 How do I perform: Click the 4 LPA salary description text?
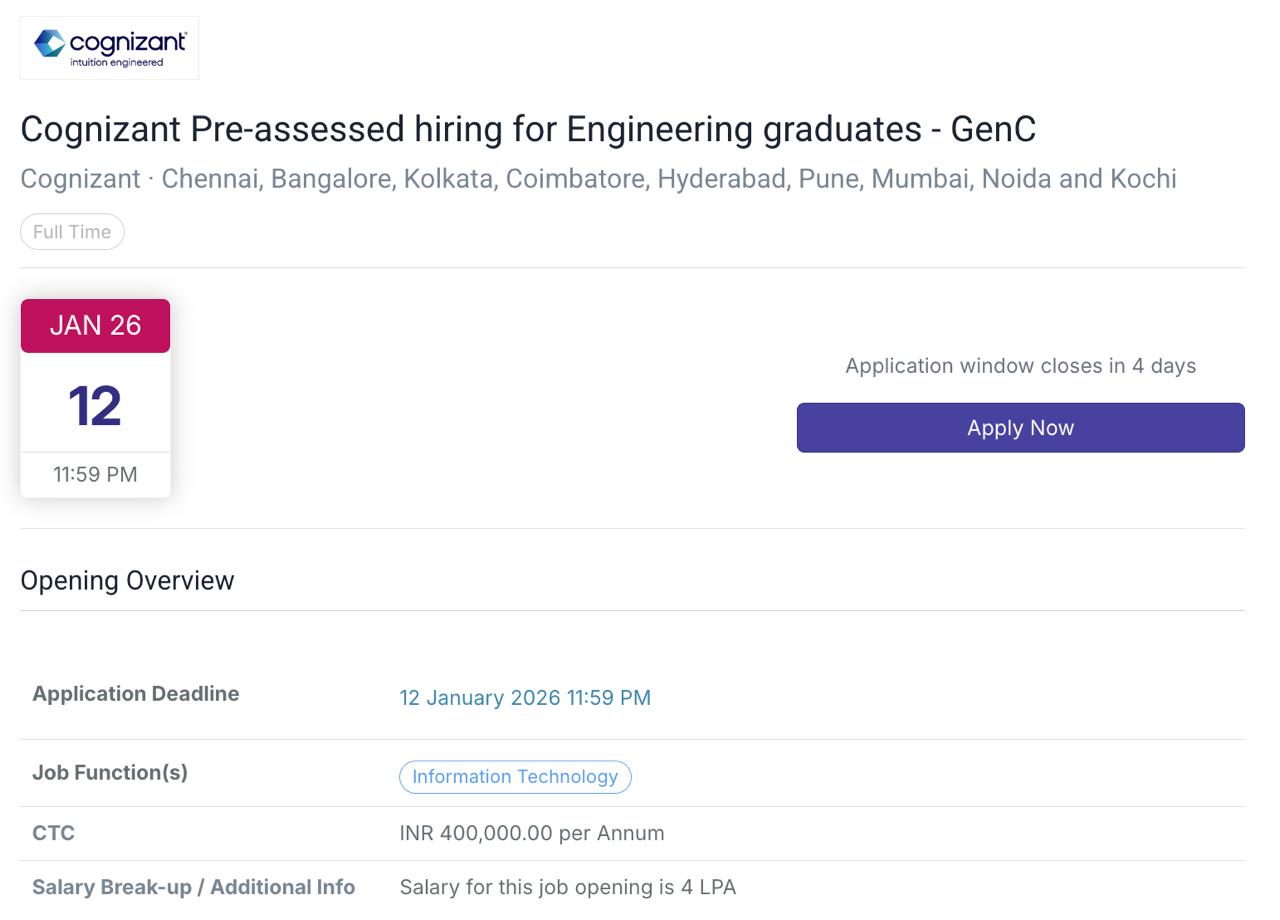click(568, 887)
